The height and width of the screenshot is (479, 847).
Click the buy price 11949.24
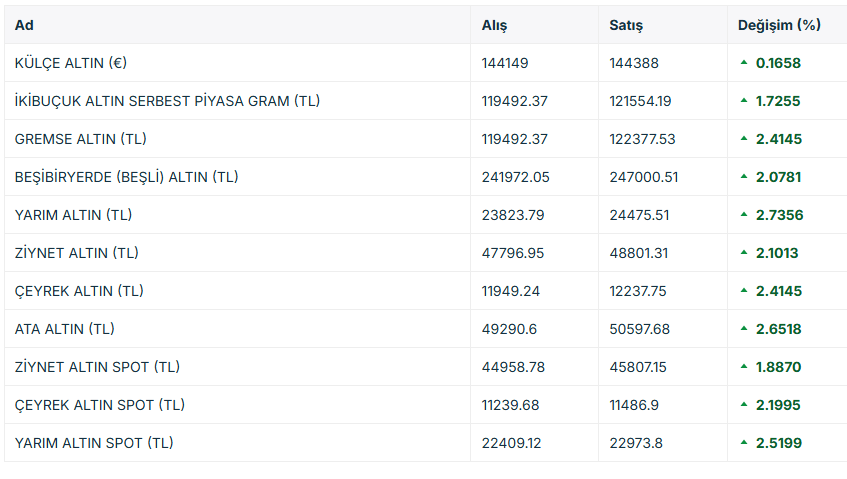pos(511,291)
